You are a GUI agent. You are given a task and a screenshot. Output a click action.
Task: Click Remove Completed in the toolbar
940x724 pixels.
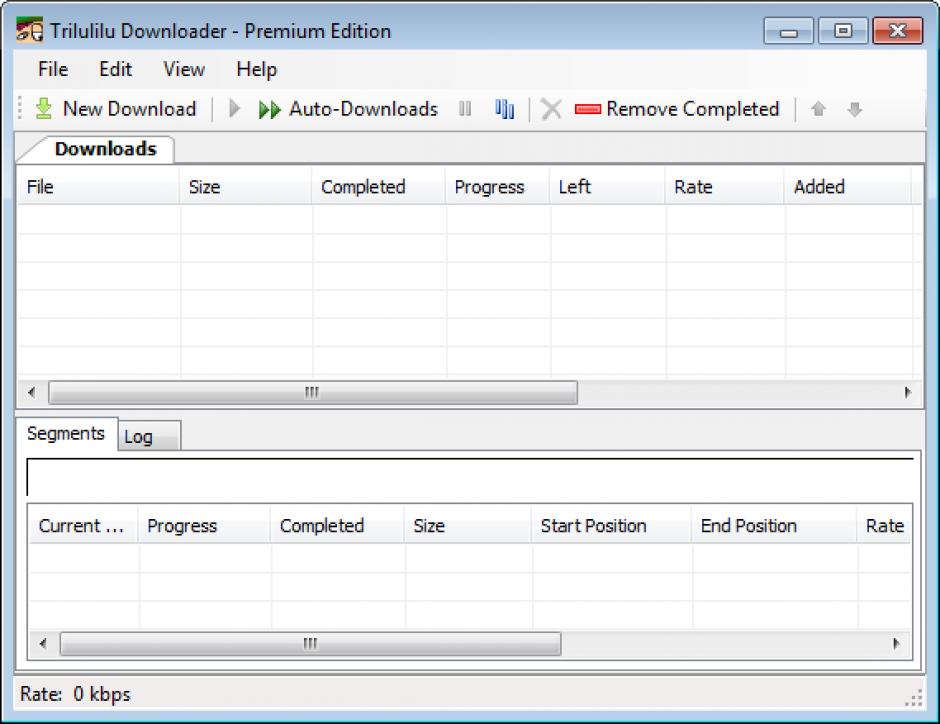[x=677, y=109]
